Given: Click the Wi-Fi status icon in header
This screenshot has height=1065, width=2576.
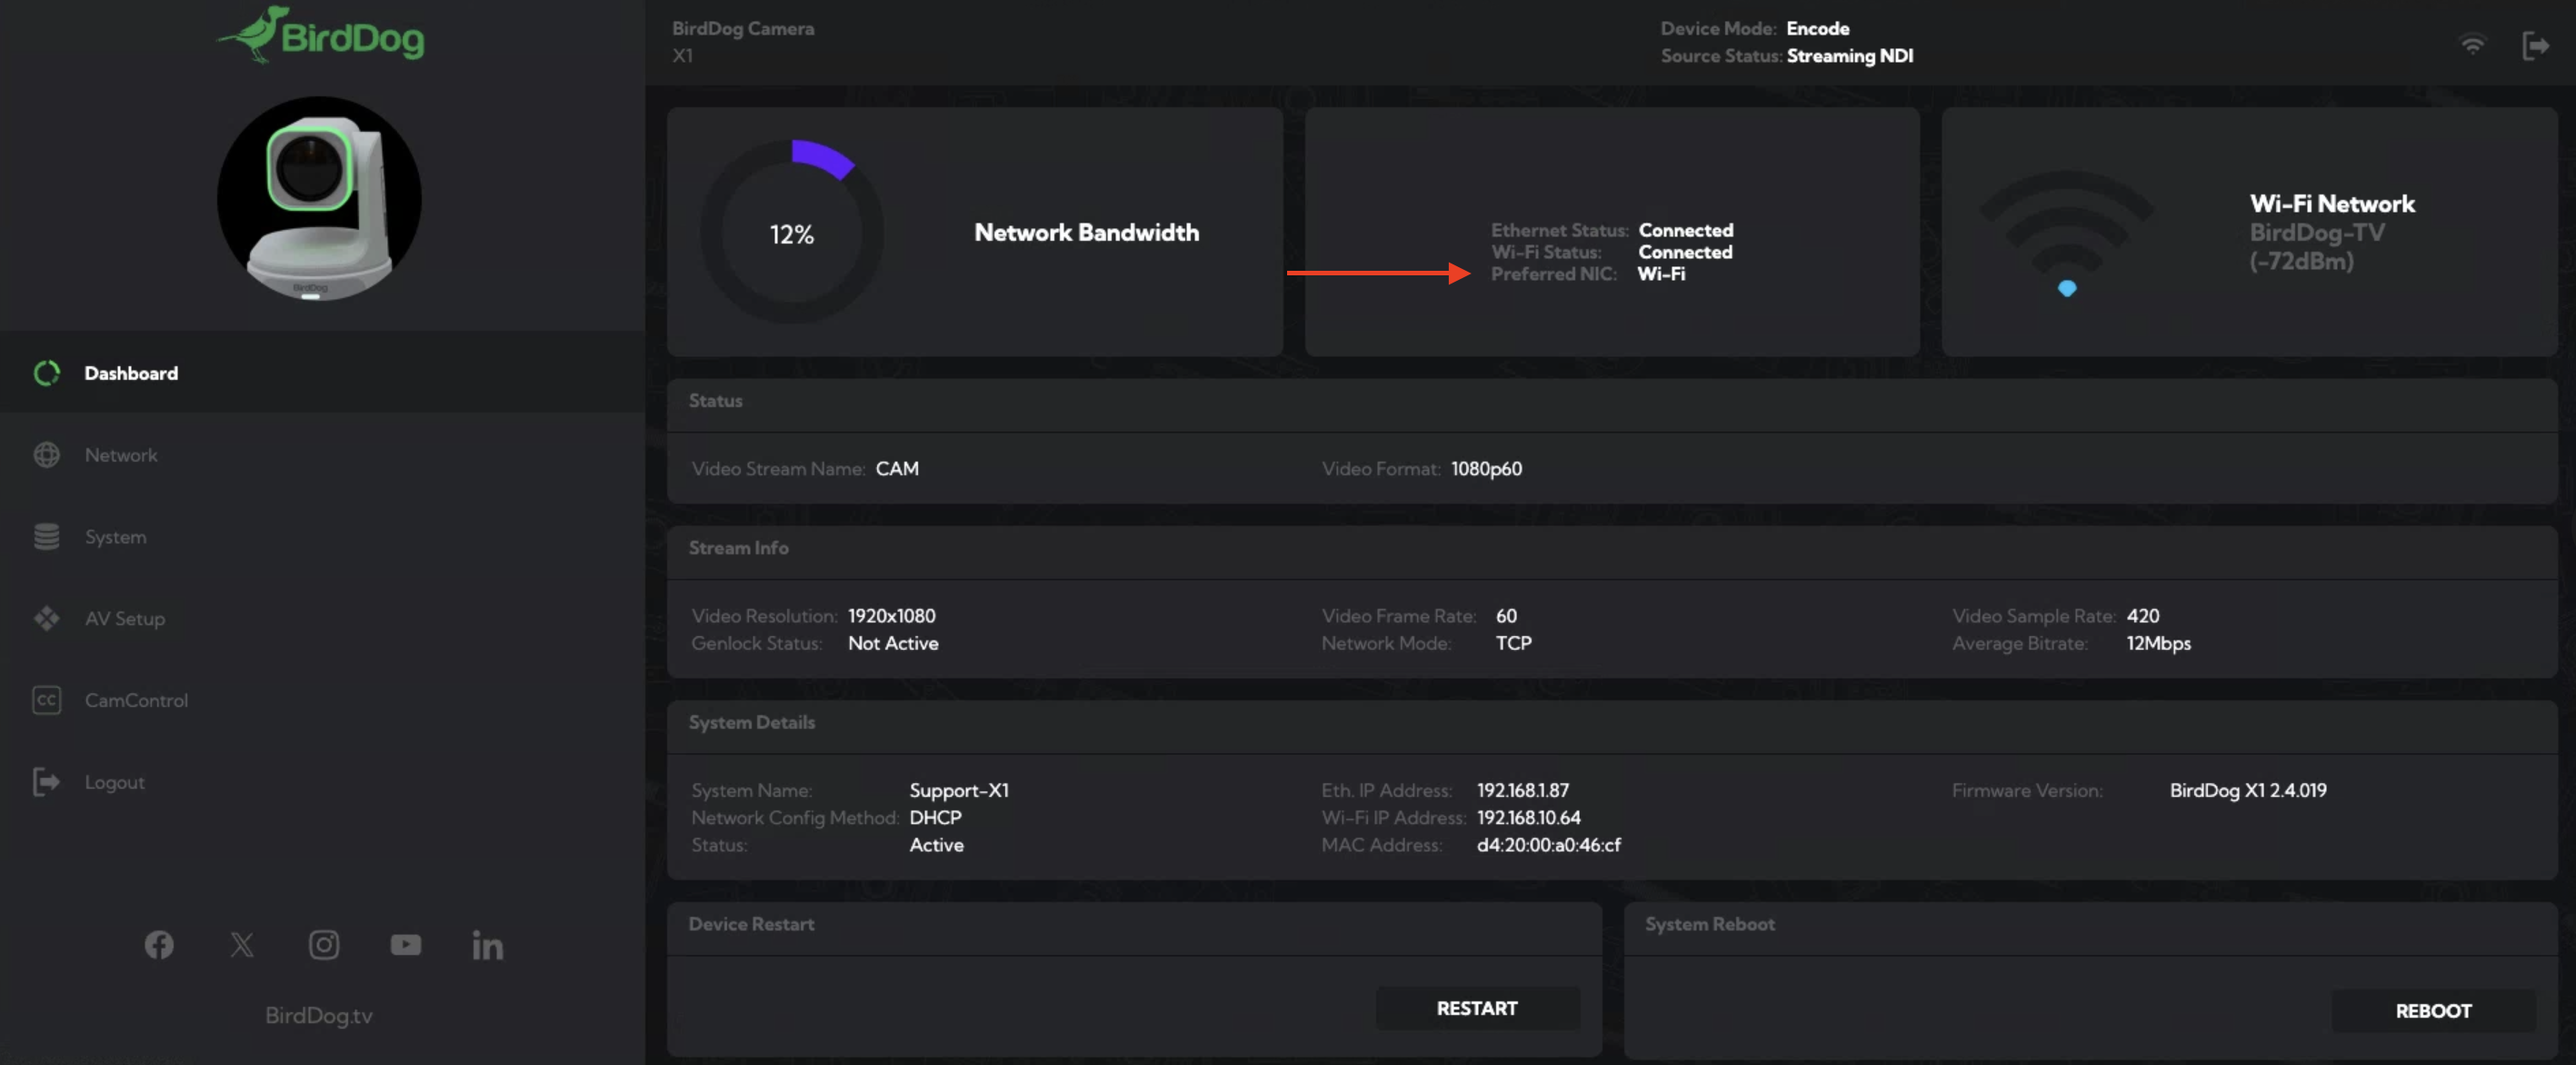Looking at the screenshot, I should [2472, 45].
